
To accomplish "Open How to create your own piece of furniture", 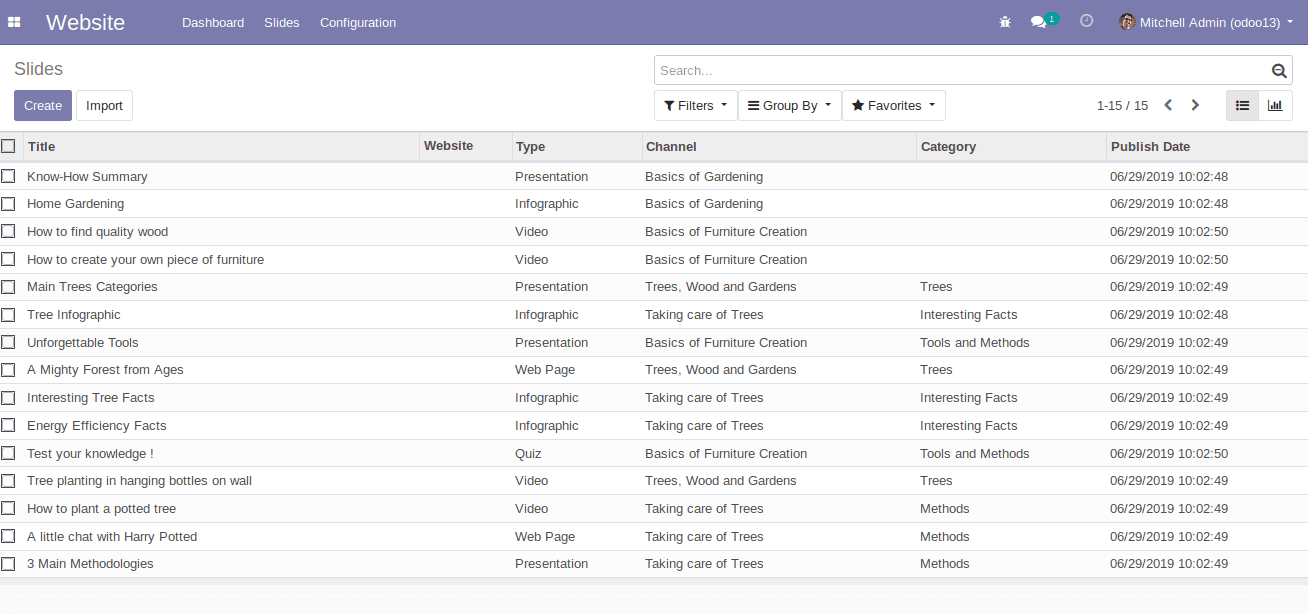I will pos(146,260).
